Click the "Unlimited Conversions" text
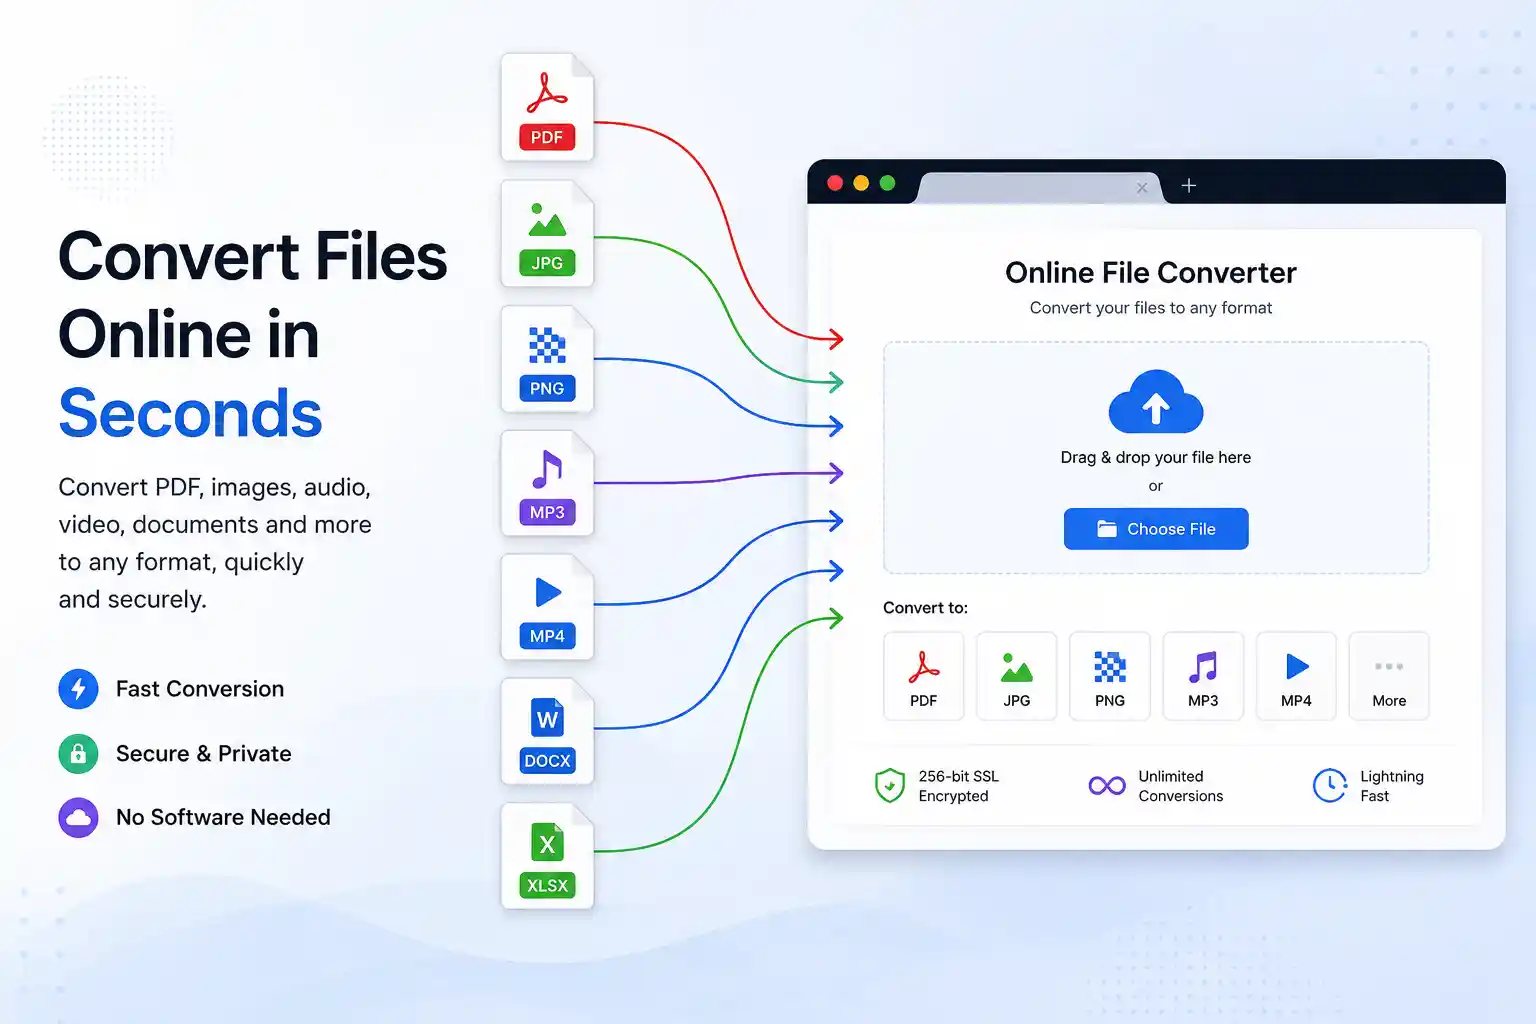Image resolution: width=1536 pixels, height=1024 pixels. 1181,786
